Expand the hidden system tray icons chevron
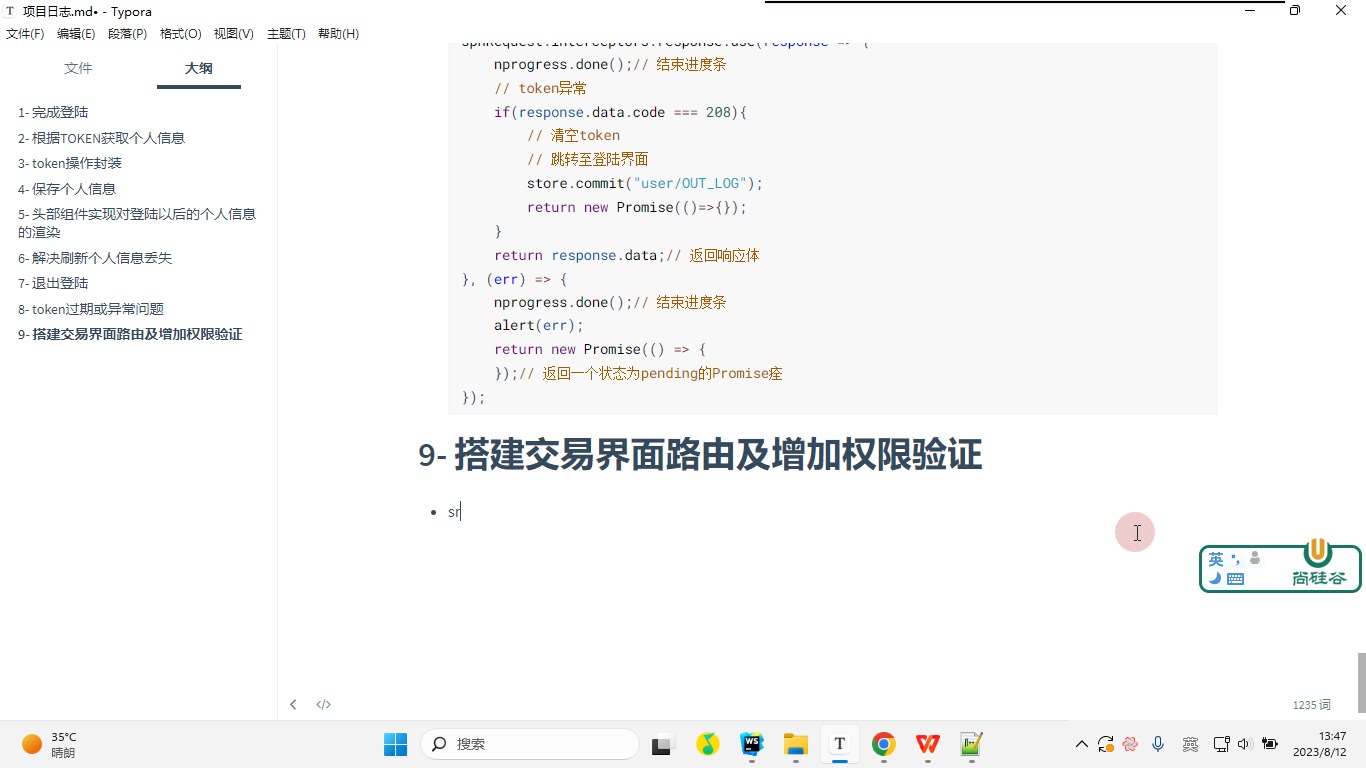This screenshot has height=768, width=1366. click(x=1081, y=744)
